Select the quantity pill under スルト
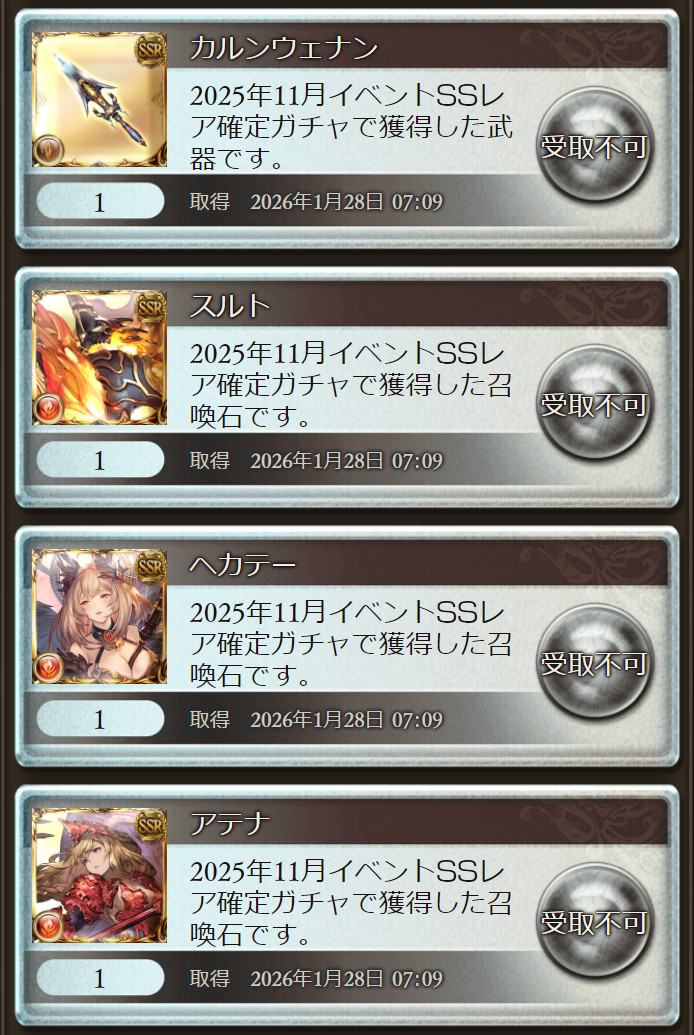694x1035 pixels. pos(100,459)
